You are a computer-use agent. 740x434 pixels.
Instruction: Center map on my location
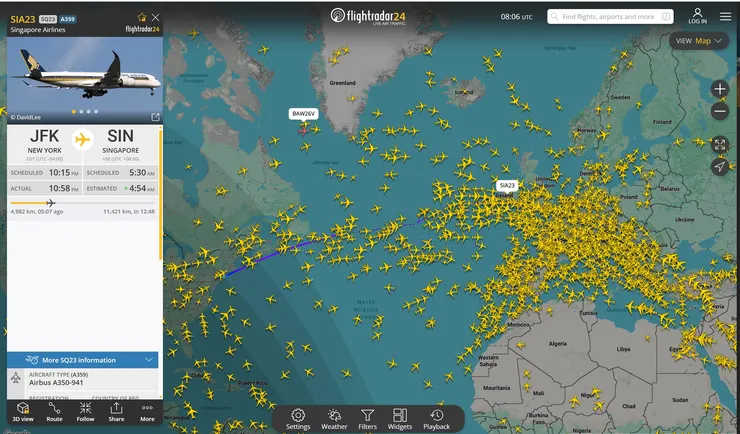click(x=720, y=167)
